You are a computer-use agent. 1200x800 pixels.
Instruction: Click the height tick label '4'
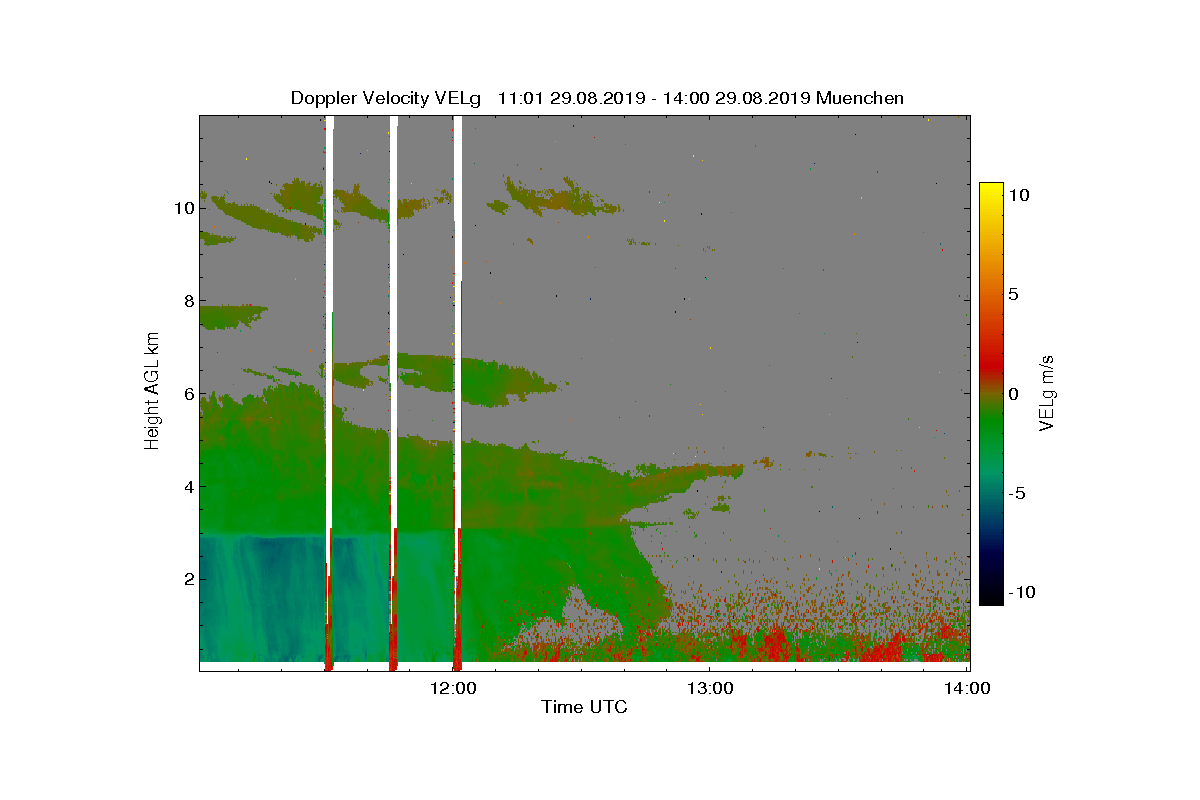tap(187, 487)
